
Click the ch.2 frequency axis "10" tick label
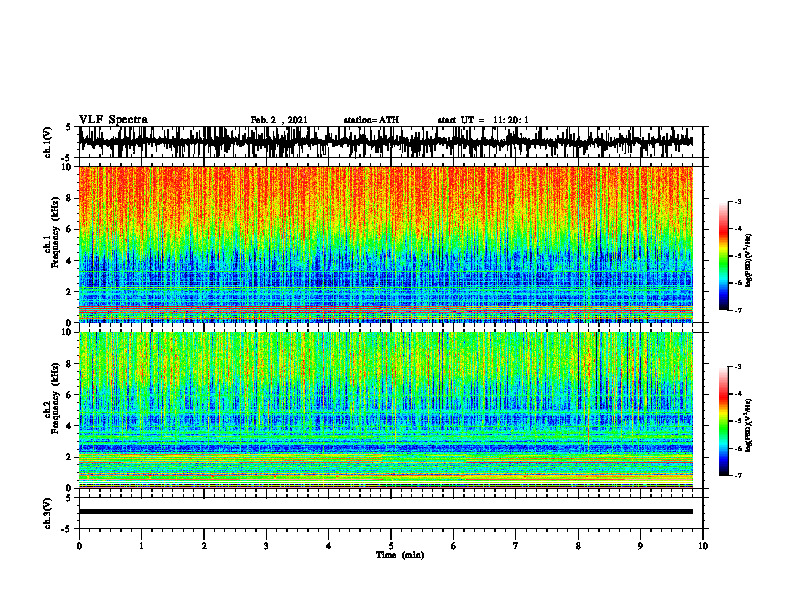click(x=68, y=332)
